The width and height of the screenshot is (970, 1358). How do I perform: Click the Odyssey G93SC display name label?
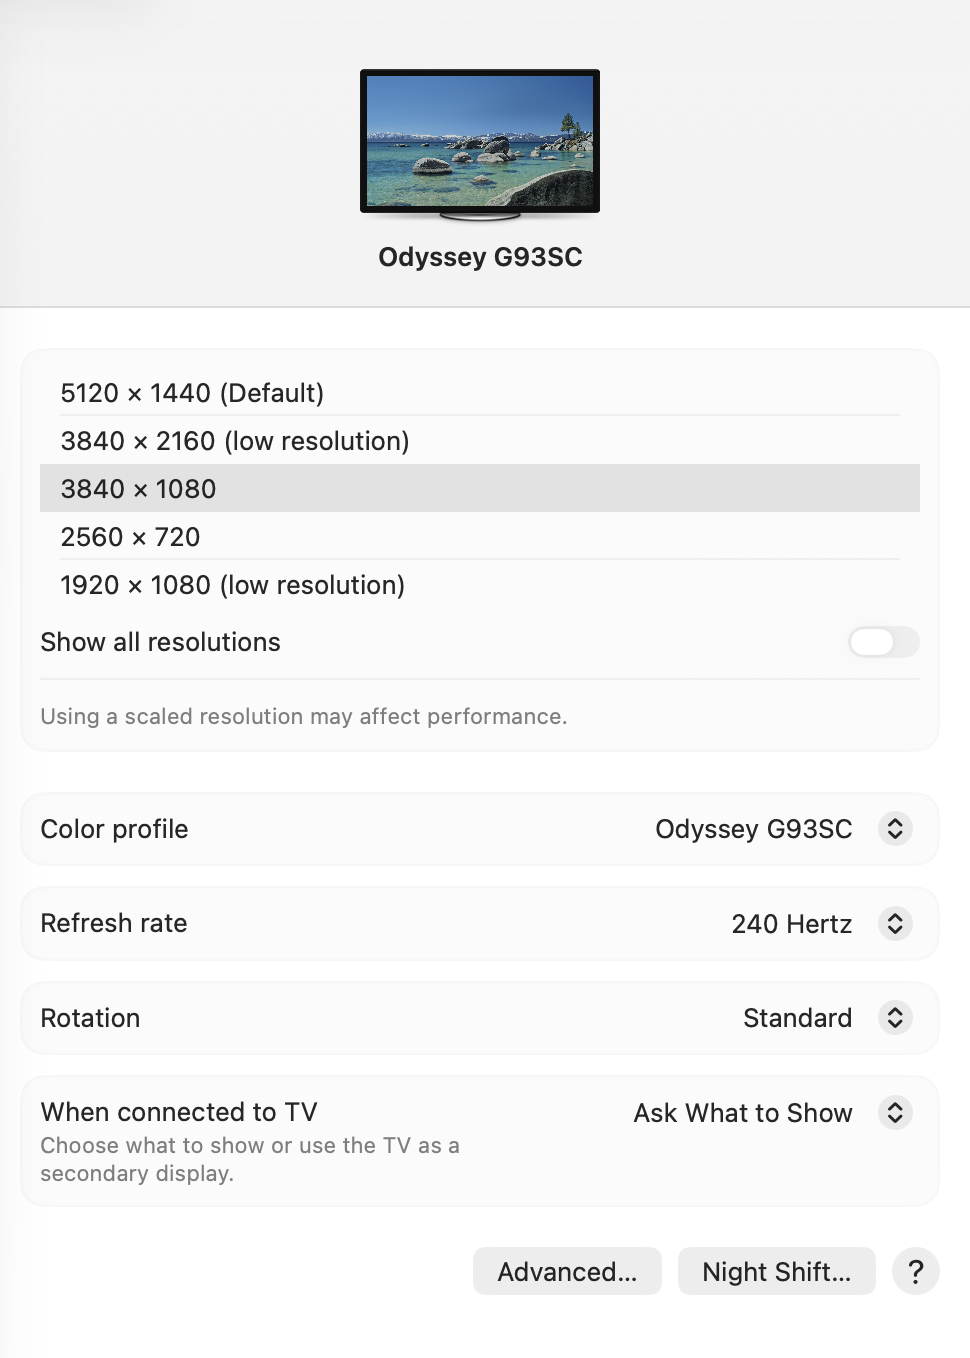480,257
